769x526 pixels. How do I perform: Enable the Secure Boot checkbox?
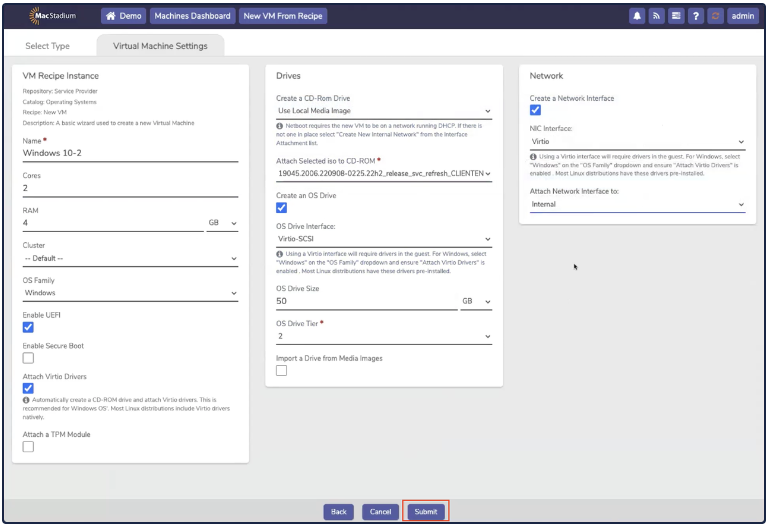click(28, 358)
